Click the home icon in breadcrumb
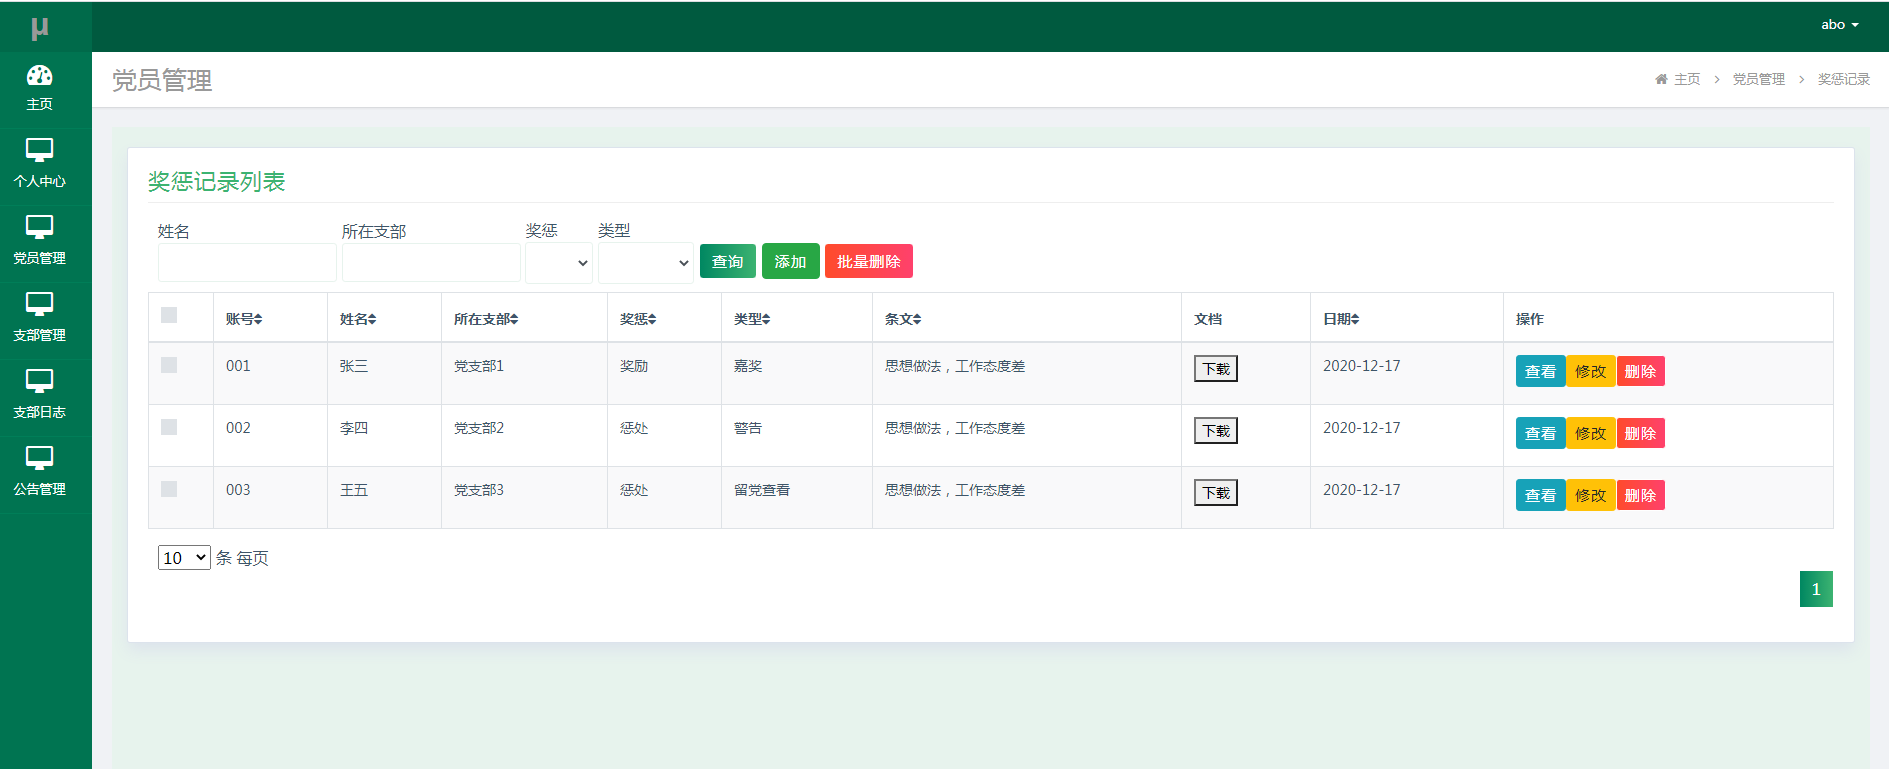 [x=1661, y=79]
